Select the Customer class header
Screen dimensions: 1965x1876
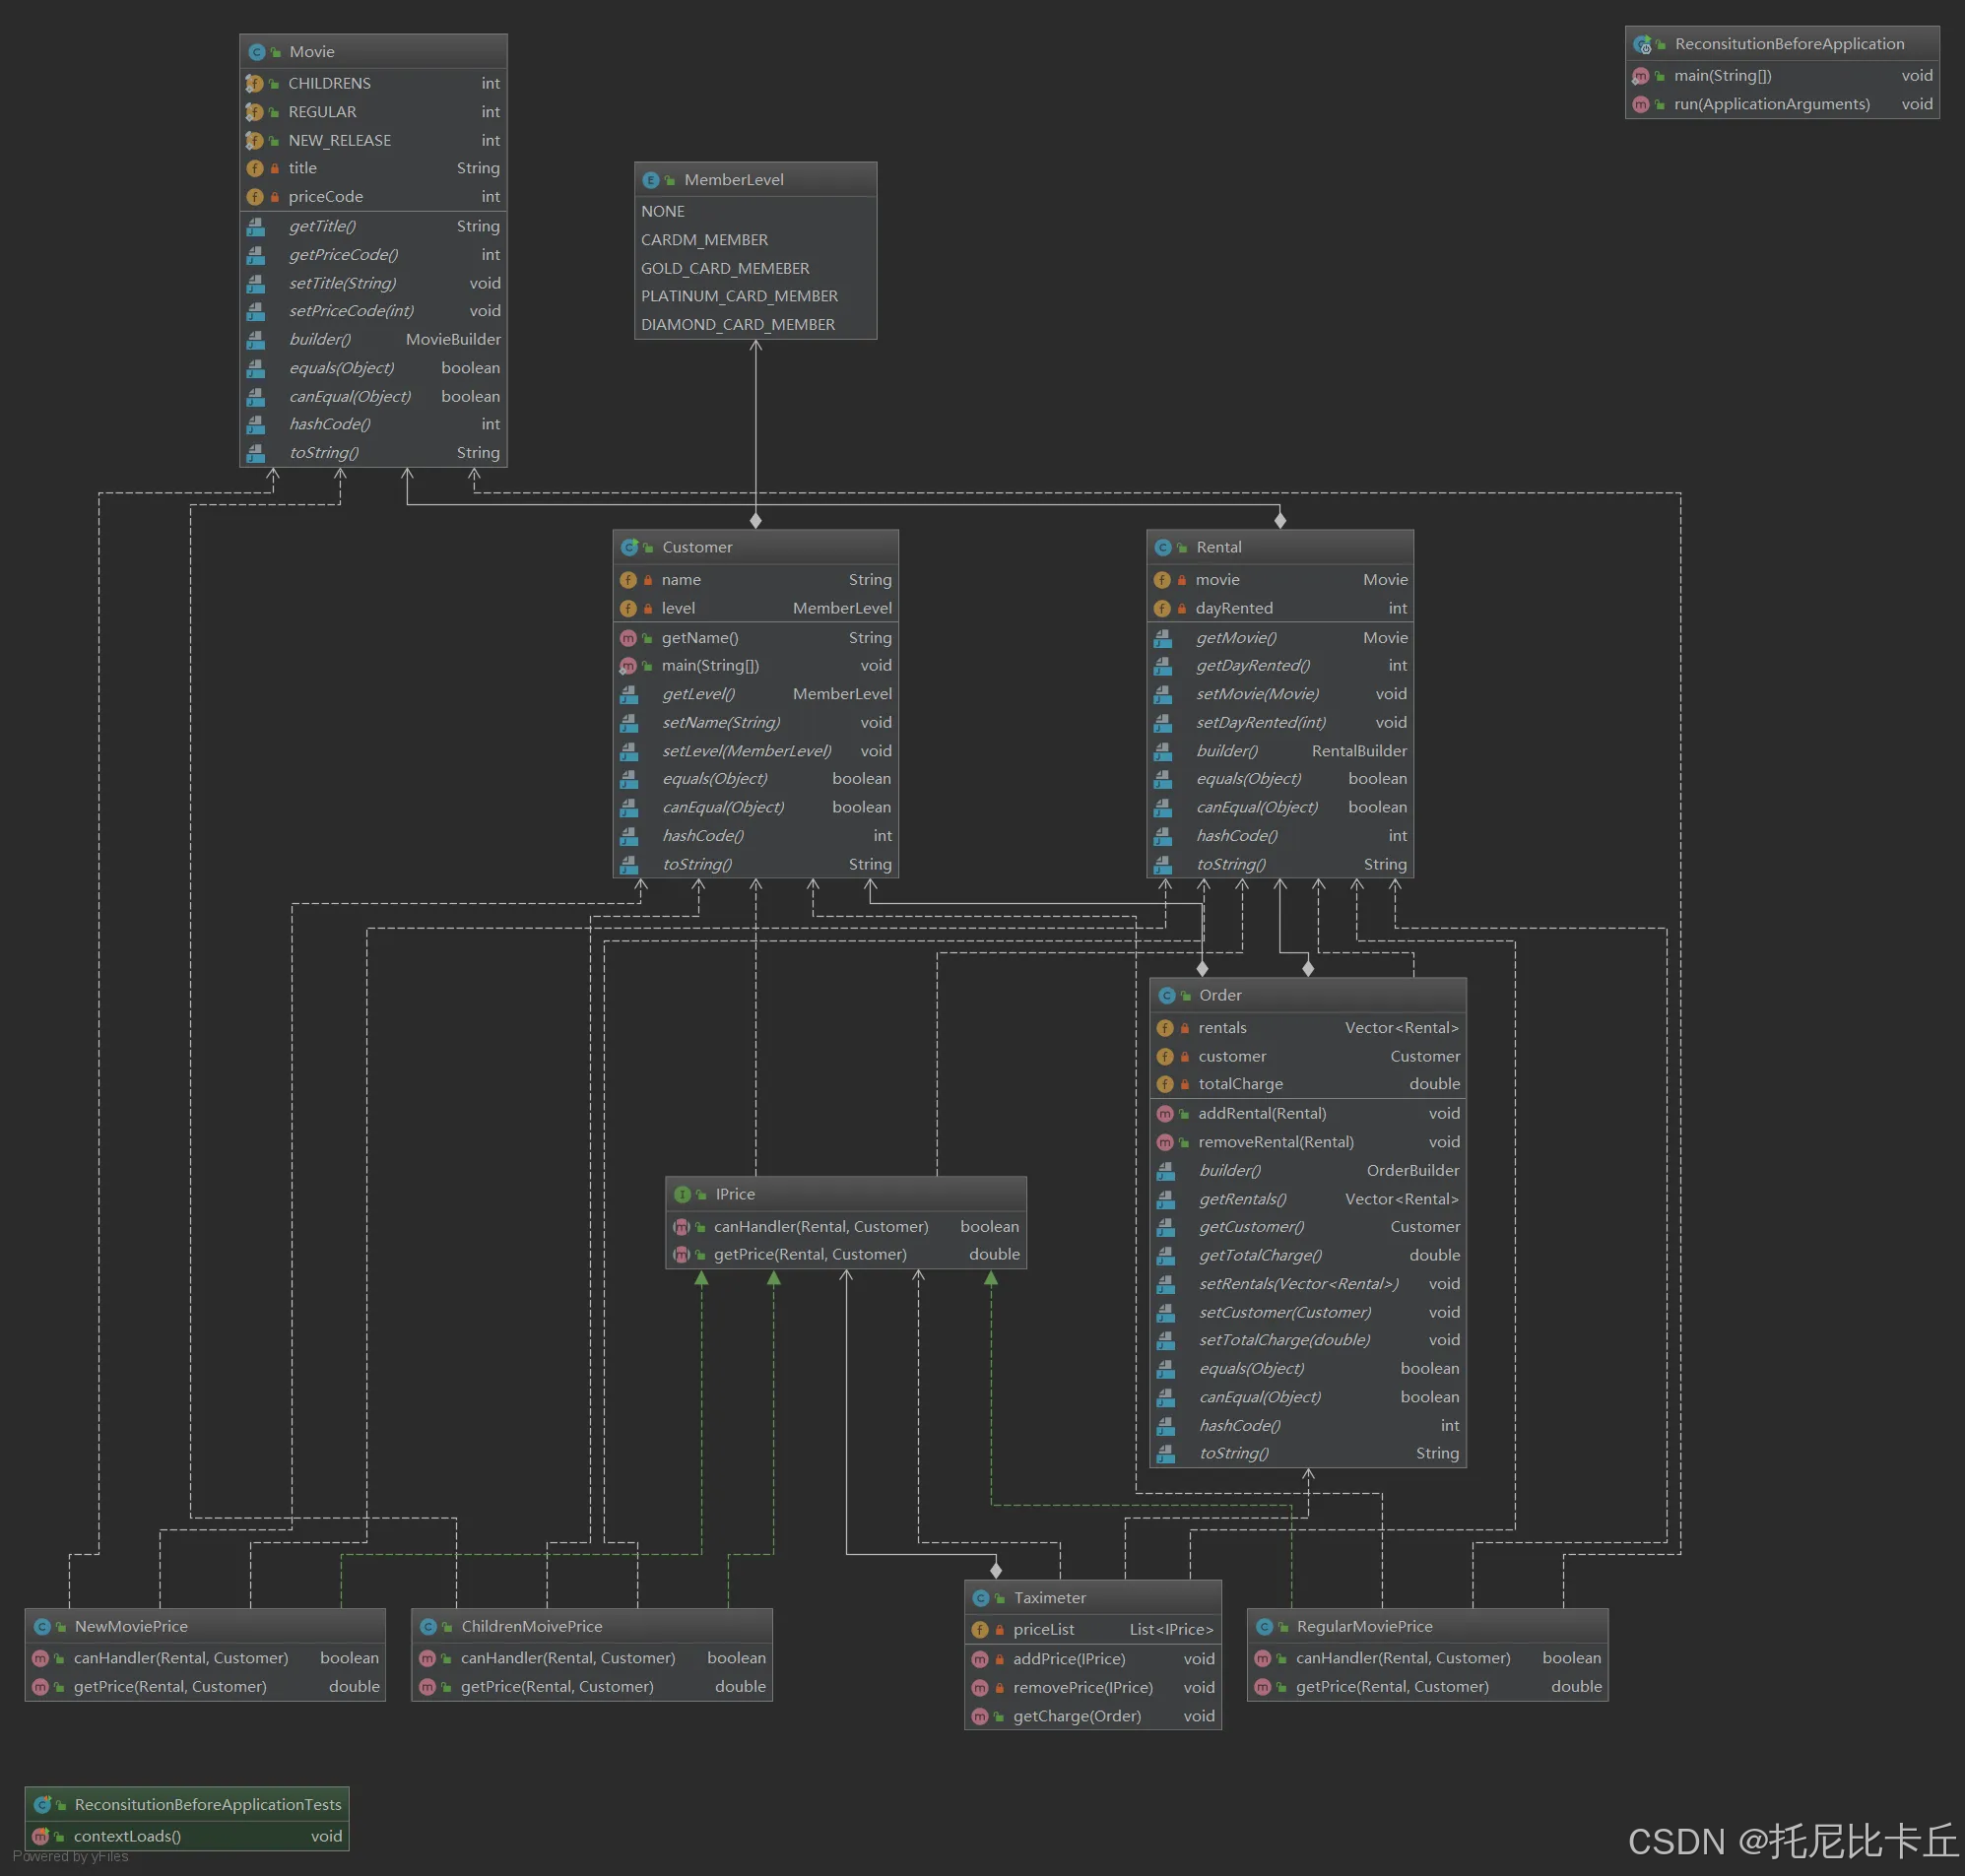[x=697, y=547]
